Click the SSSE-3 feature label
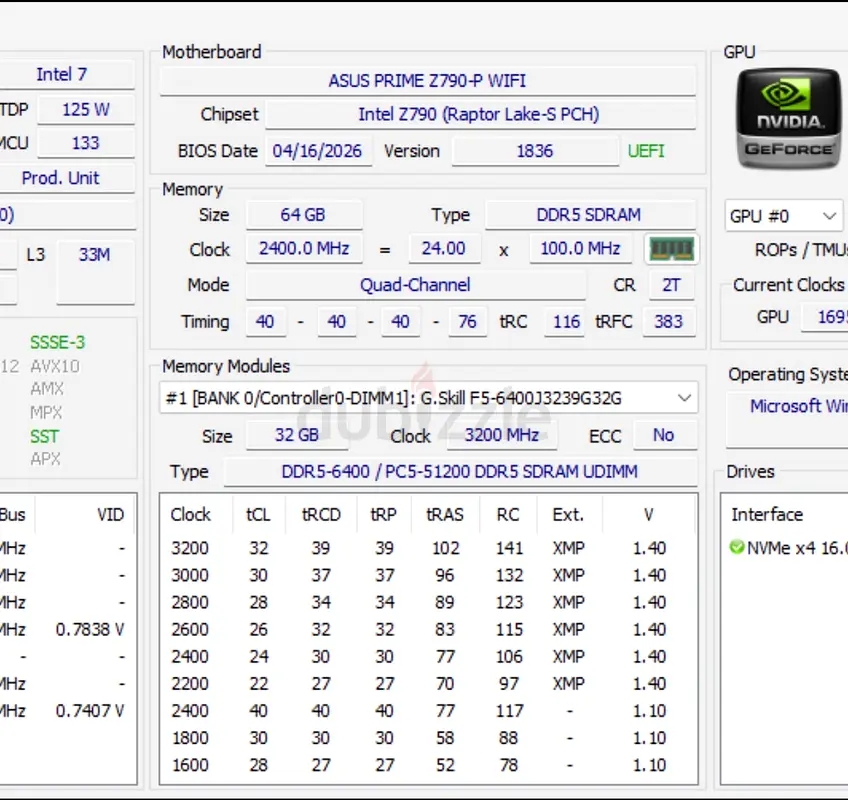Image resolution: width=848 pixels, height=800 pixels. tap(57, 342)
